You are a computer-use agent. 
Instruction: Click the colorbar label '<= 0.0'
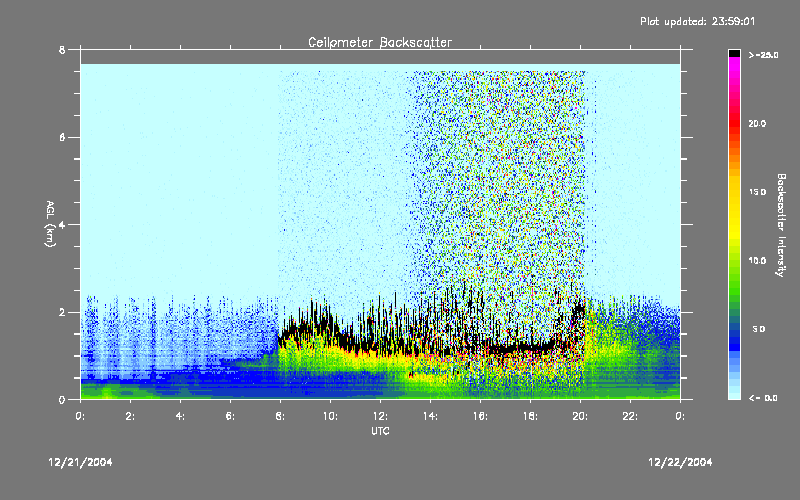(763, 398)
